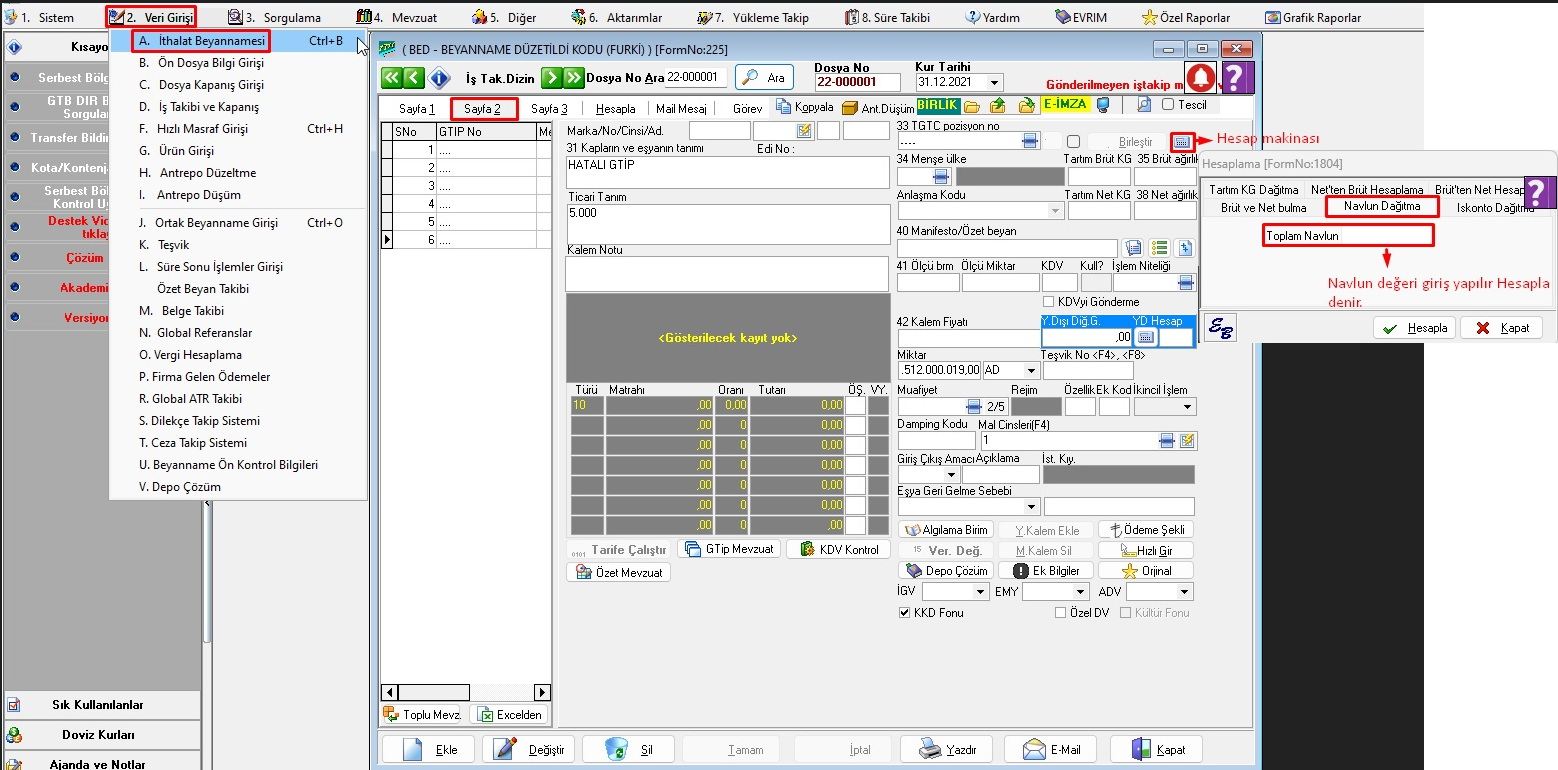Click the KDV Kontrol button
Image resolution: width=1558 pixels, height=770 pixels.
pos(838,549)
